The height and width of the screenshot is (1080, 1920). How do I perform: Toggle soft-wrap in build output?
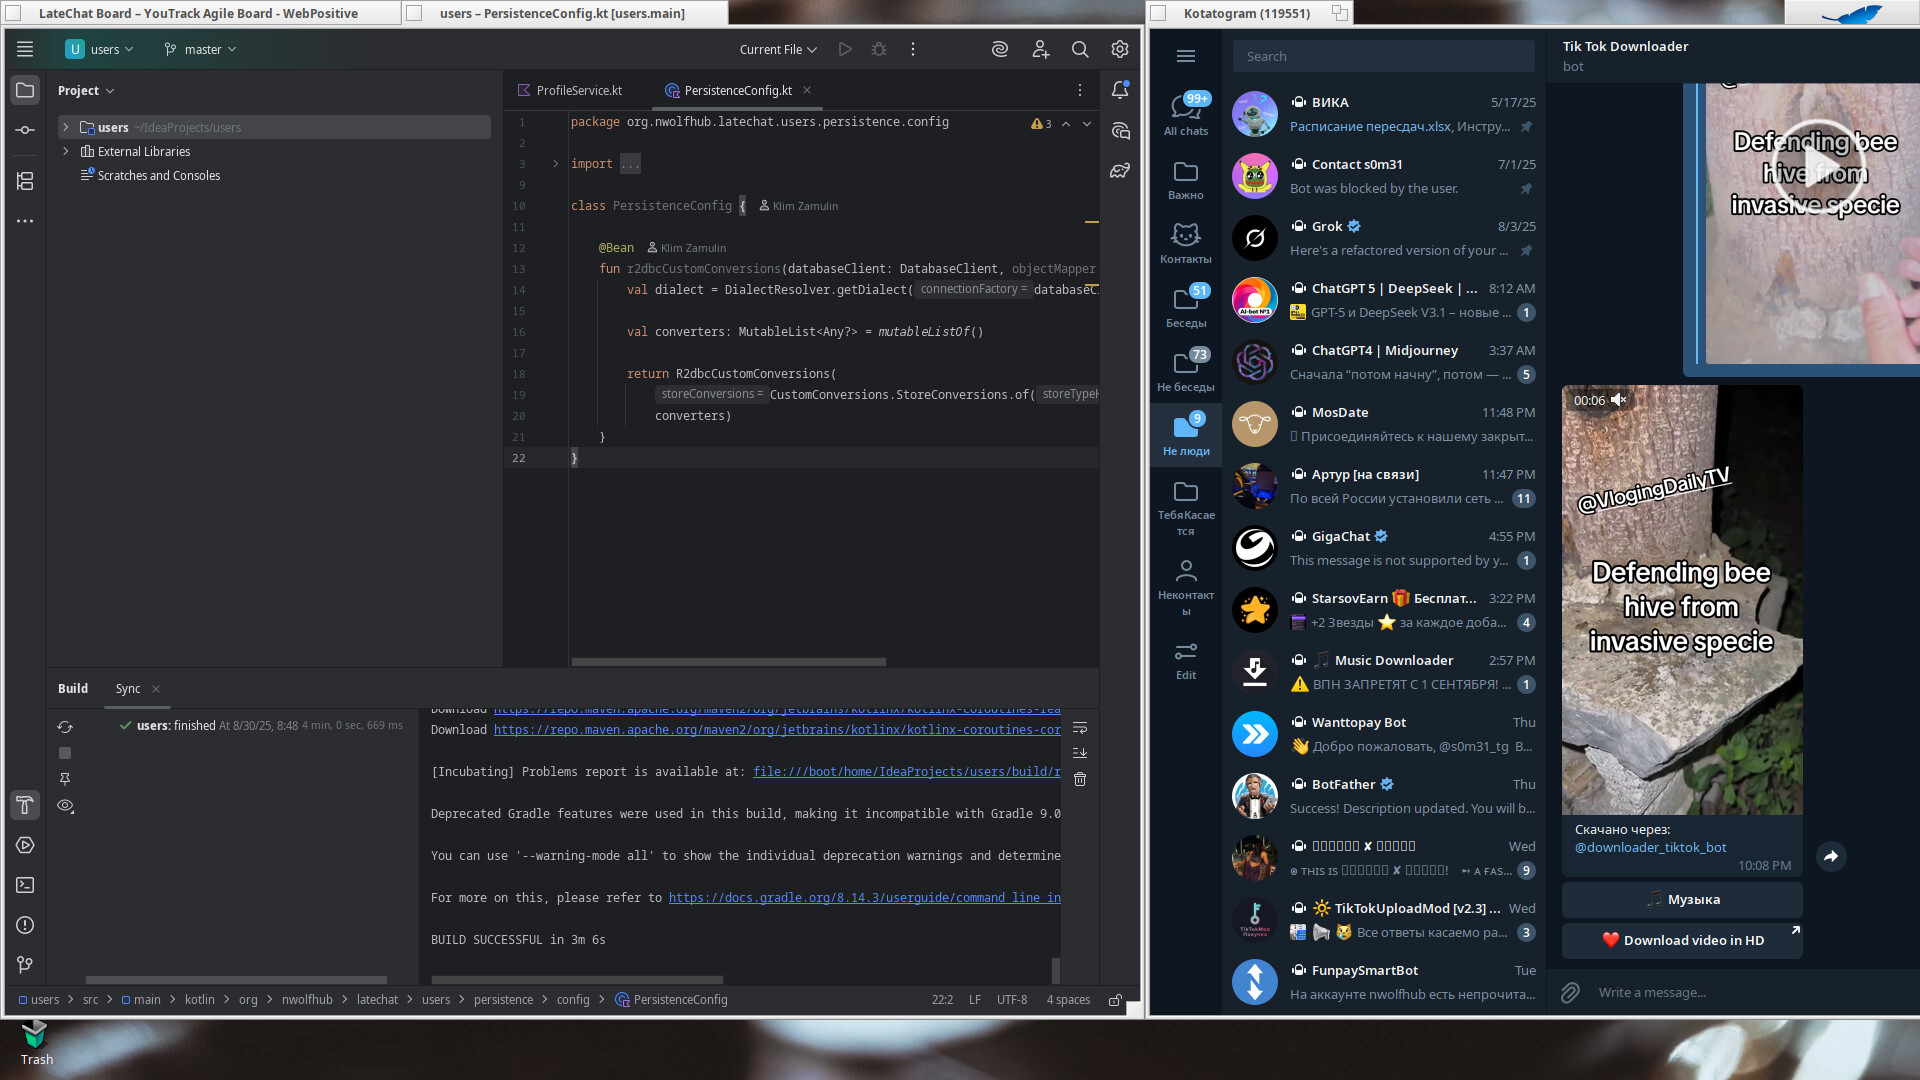tap(1080, 728)
